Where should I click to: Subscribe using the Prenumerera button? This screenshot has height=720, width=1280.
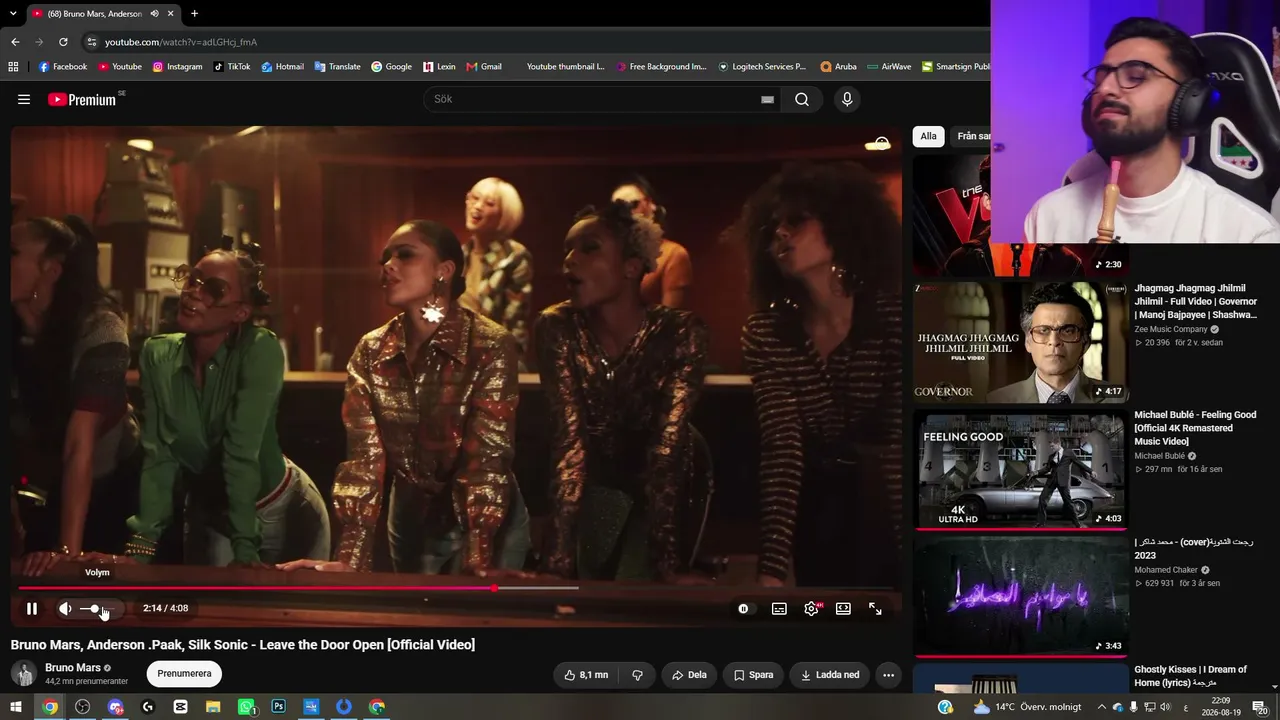pyautogui.click(x=184, y=674)
